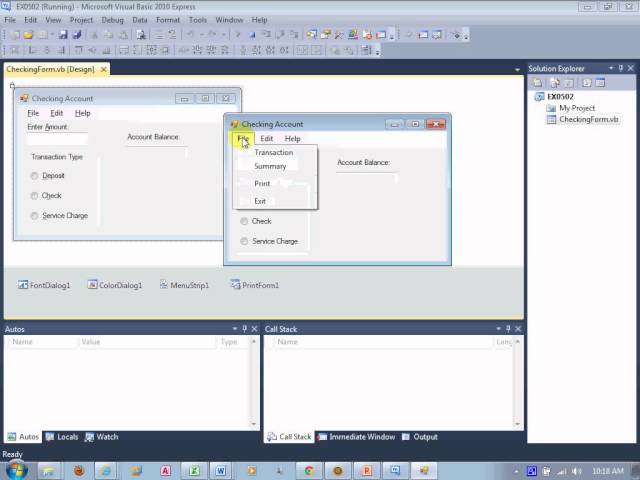Open Help menu in running Checking Account window
640x480 pixels.
click(292, 138)
